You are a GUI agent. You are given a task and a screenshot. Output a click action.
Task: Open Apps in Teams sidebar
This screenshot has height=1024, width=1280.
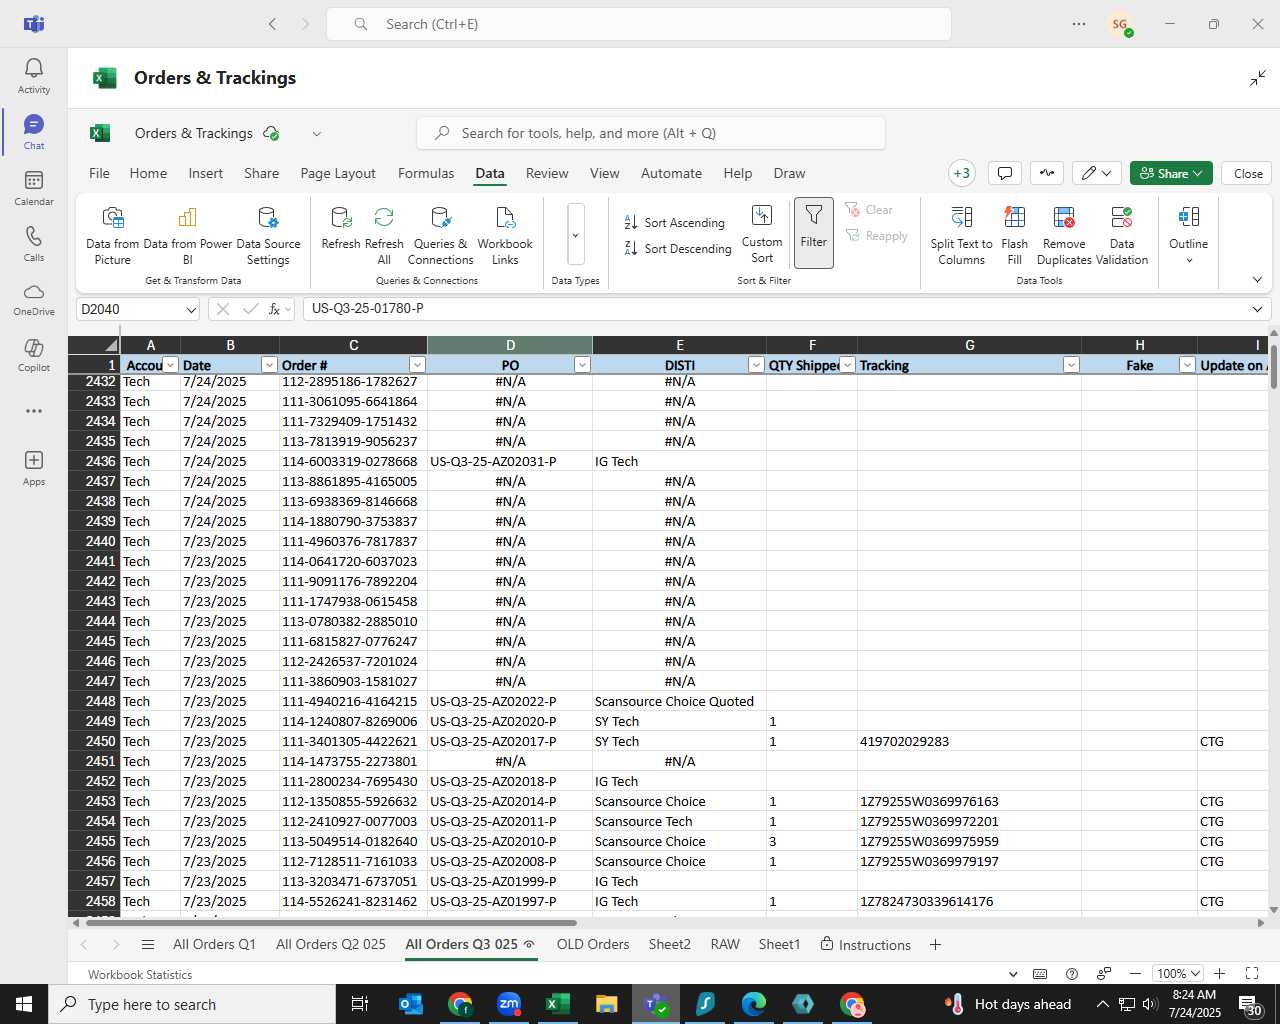click(x=34, y=468)
